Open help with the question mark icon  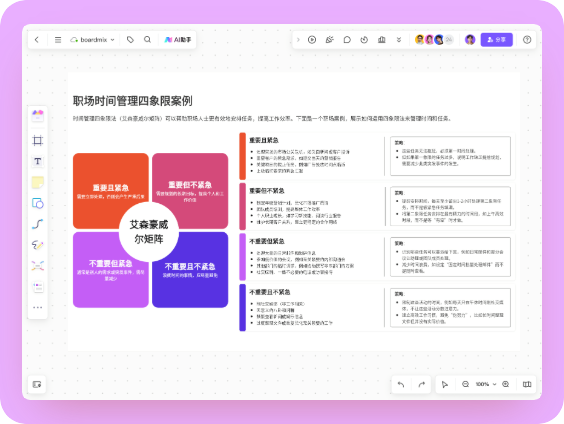click(x=527, y=40)
